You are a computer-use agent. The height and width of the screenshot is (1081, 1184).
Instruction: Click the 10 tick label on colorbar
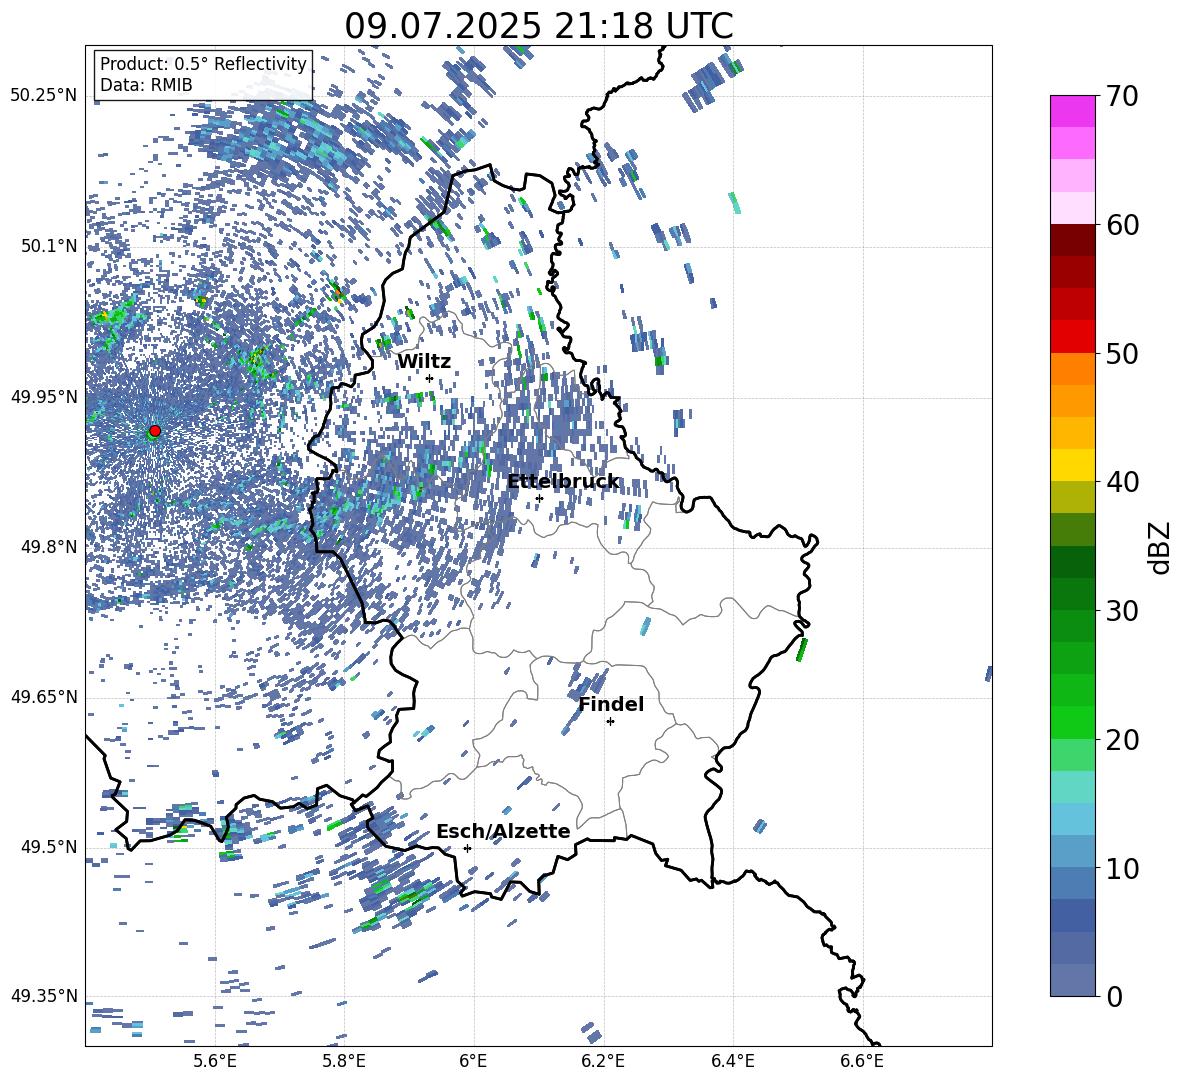point(1123,868)
